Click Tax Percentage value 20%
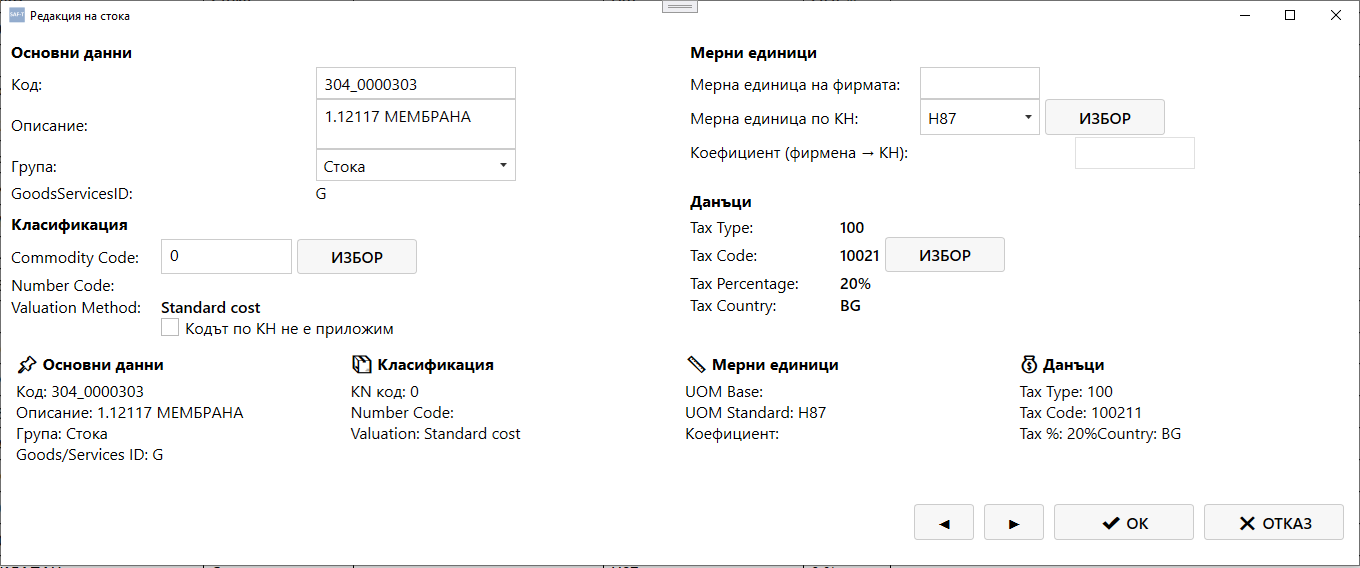The image size is (1360, 568). click(x=855, y=284)
